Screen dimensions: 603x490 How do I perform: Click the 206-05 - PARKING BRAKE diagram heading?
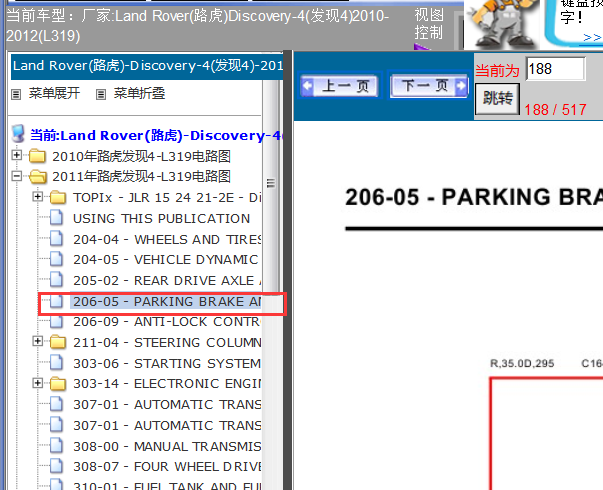point(474,197)
